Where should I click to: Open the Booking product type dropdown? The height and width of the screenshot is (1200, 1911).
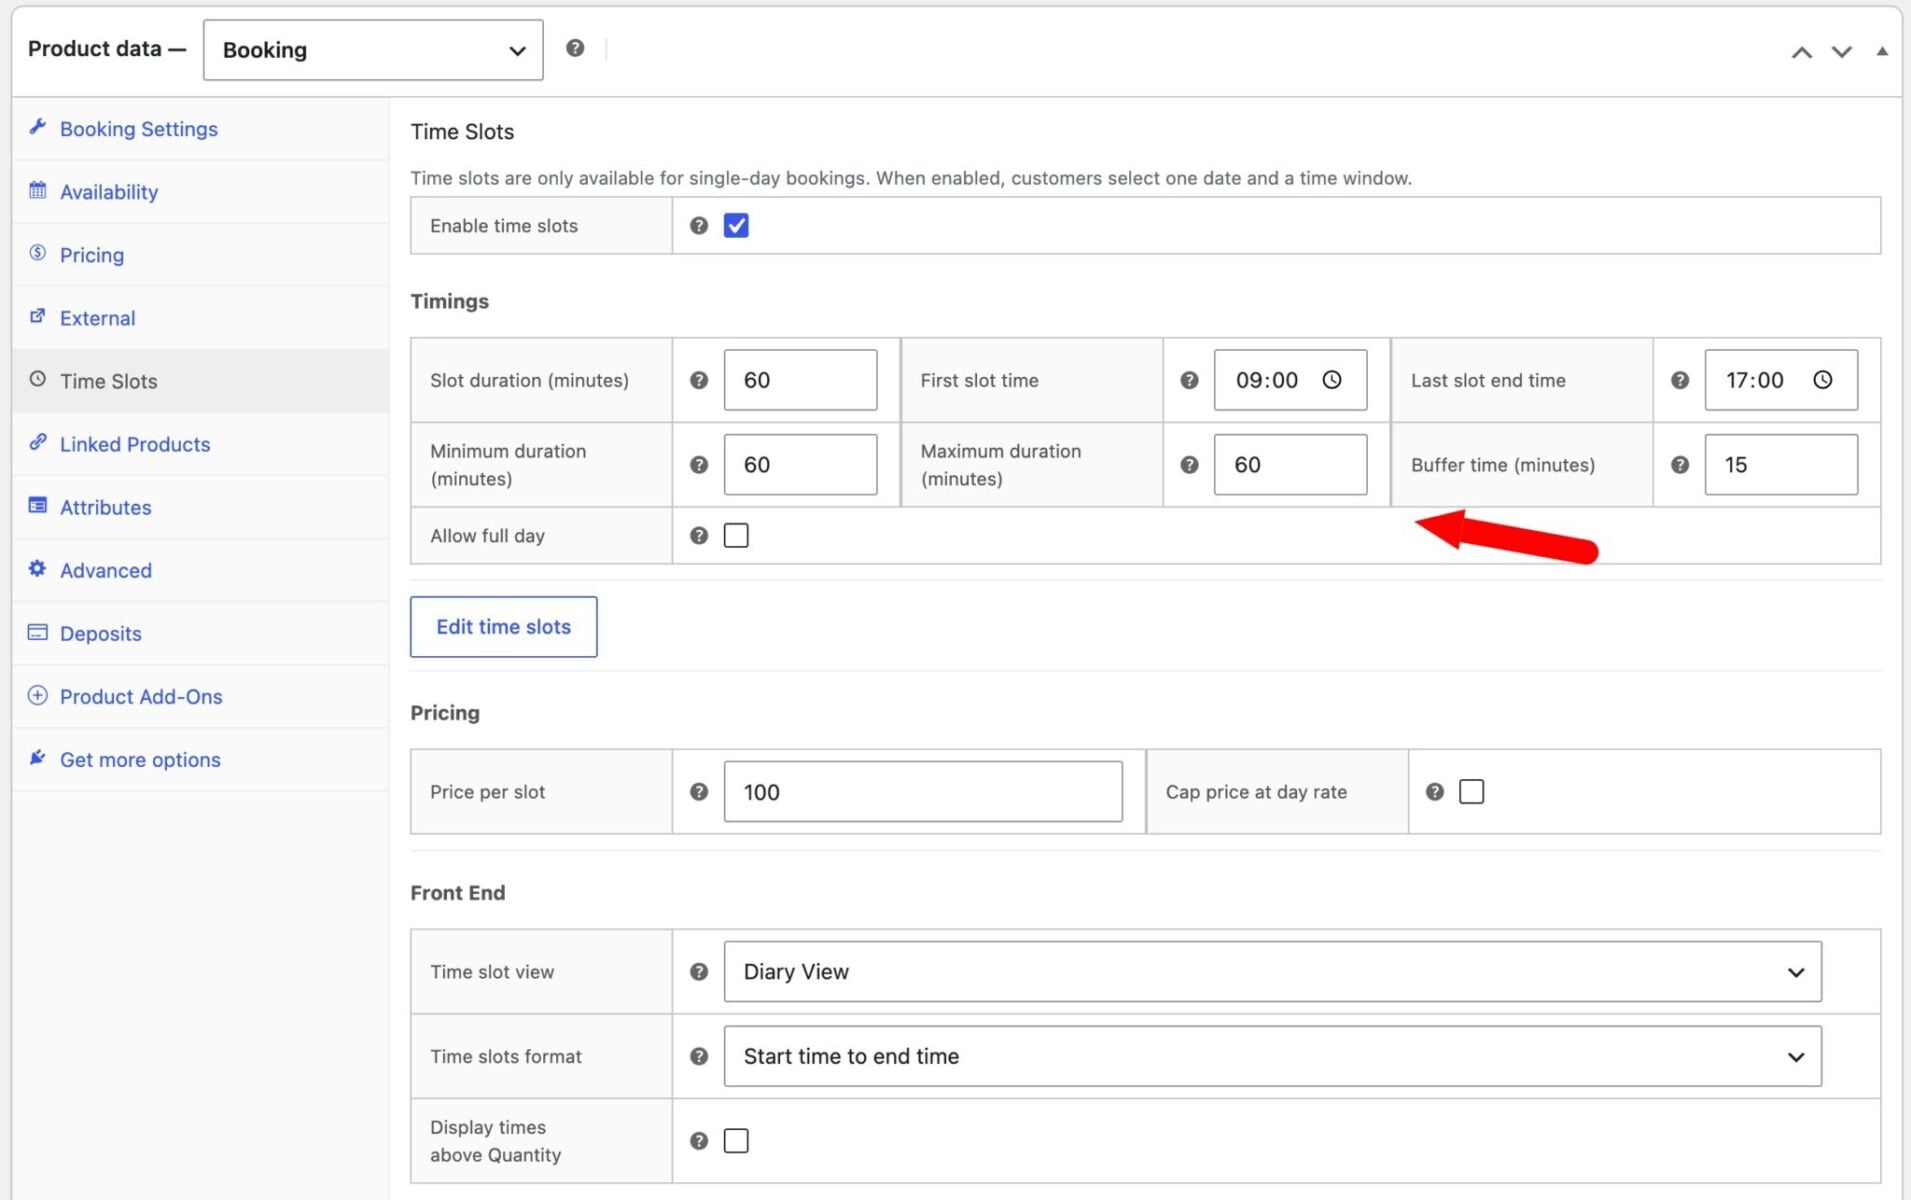(x=373, y=50)
